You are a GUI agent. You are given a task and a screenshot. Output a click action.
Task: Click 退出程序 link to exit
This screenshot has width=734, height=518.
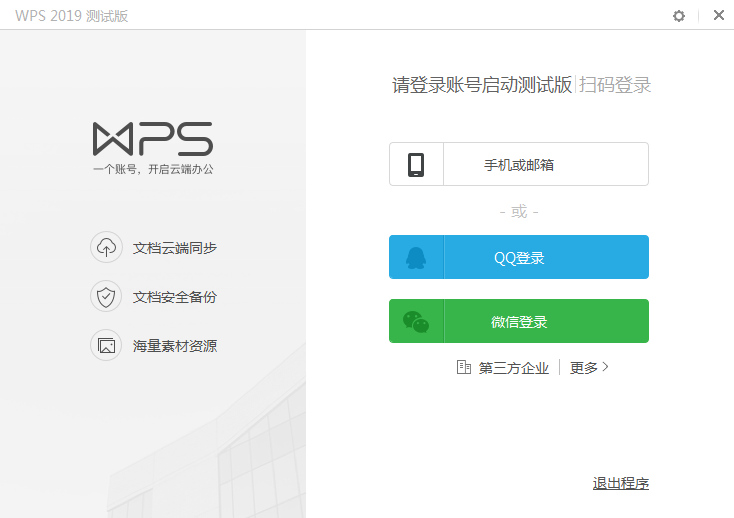[621, 483]
